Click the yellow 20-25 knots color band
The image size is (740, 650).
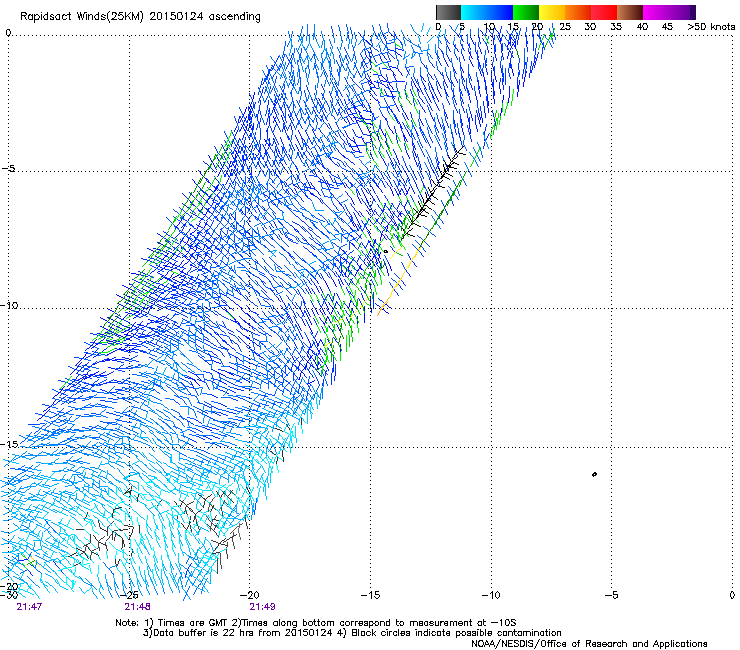coord(552,12)
